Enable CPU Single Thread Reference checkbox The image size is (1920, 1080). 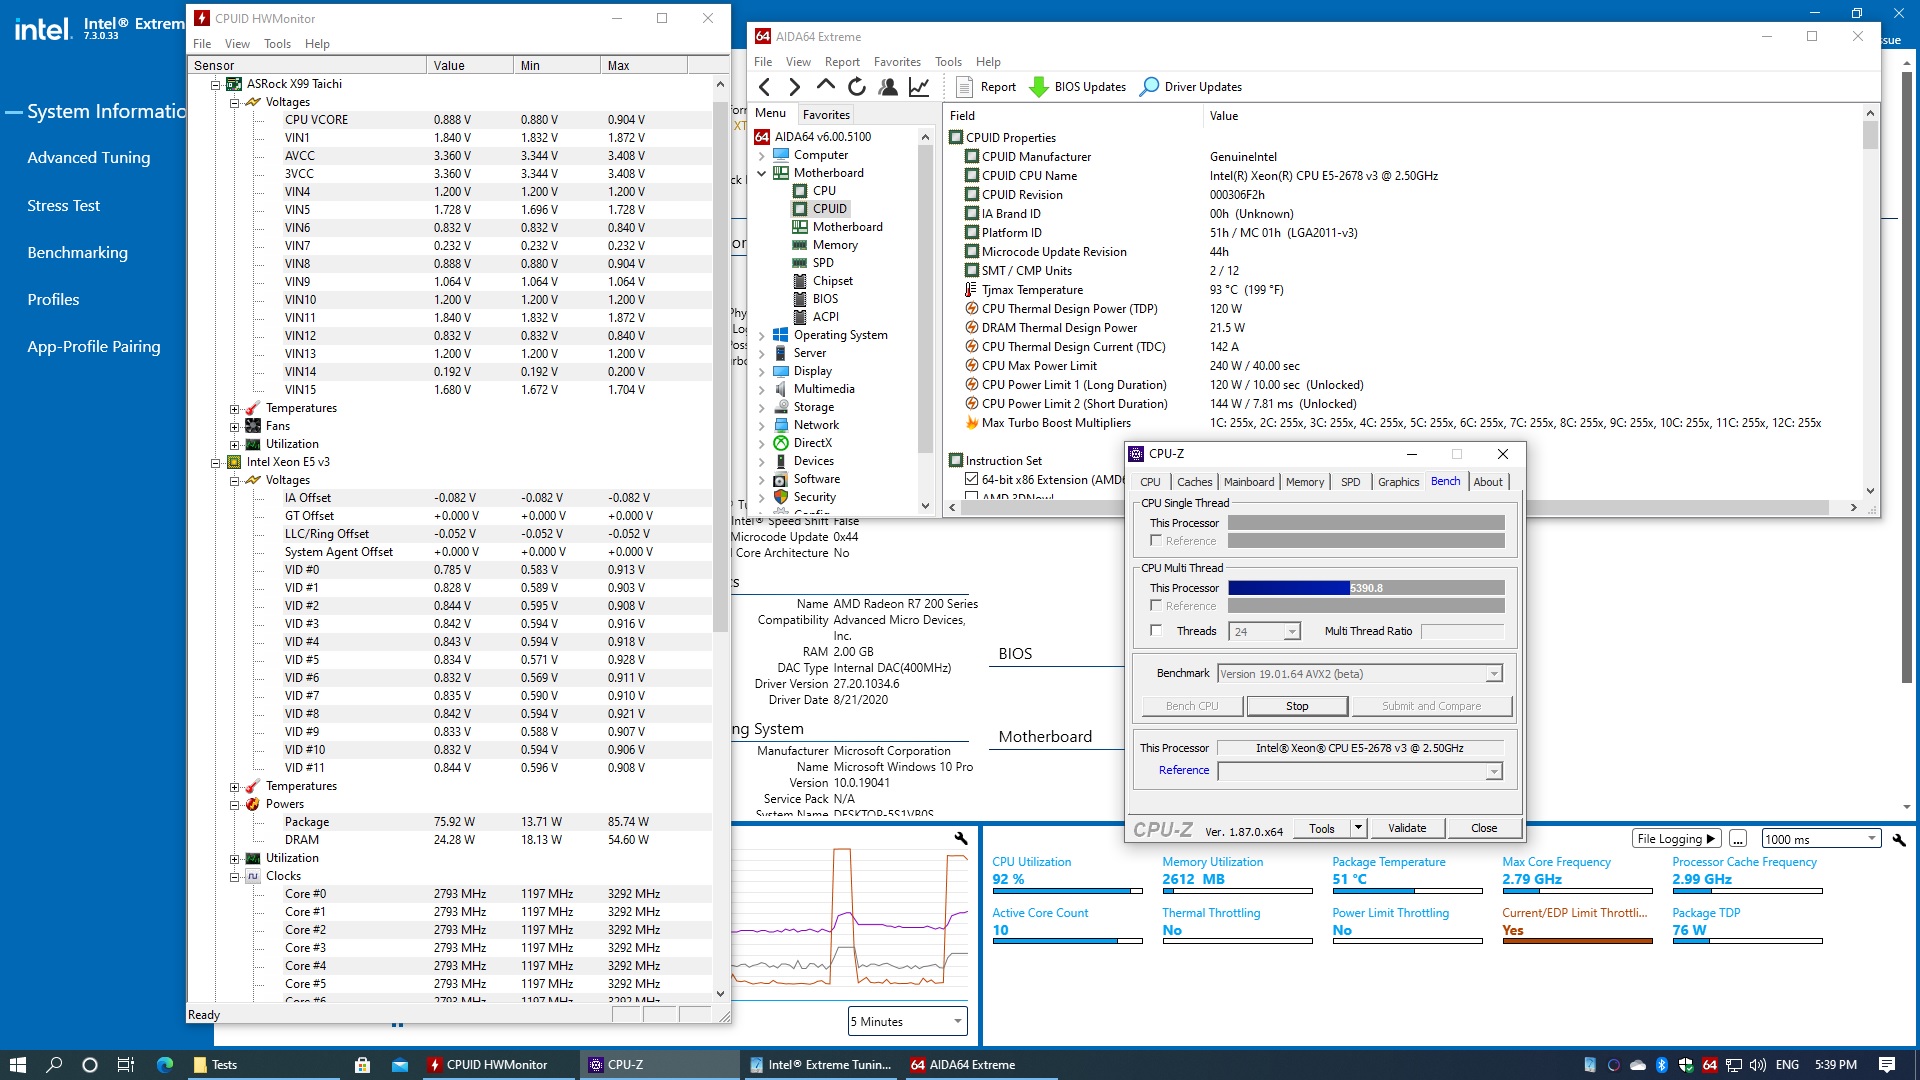[1156, 541]
